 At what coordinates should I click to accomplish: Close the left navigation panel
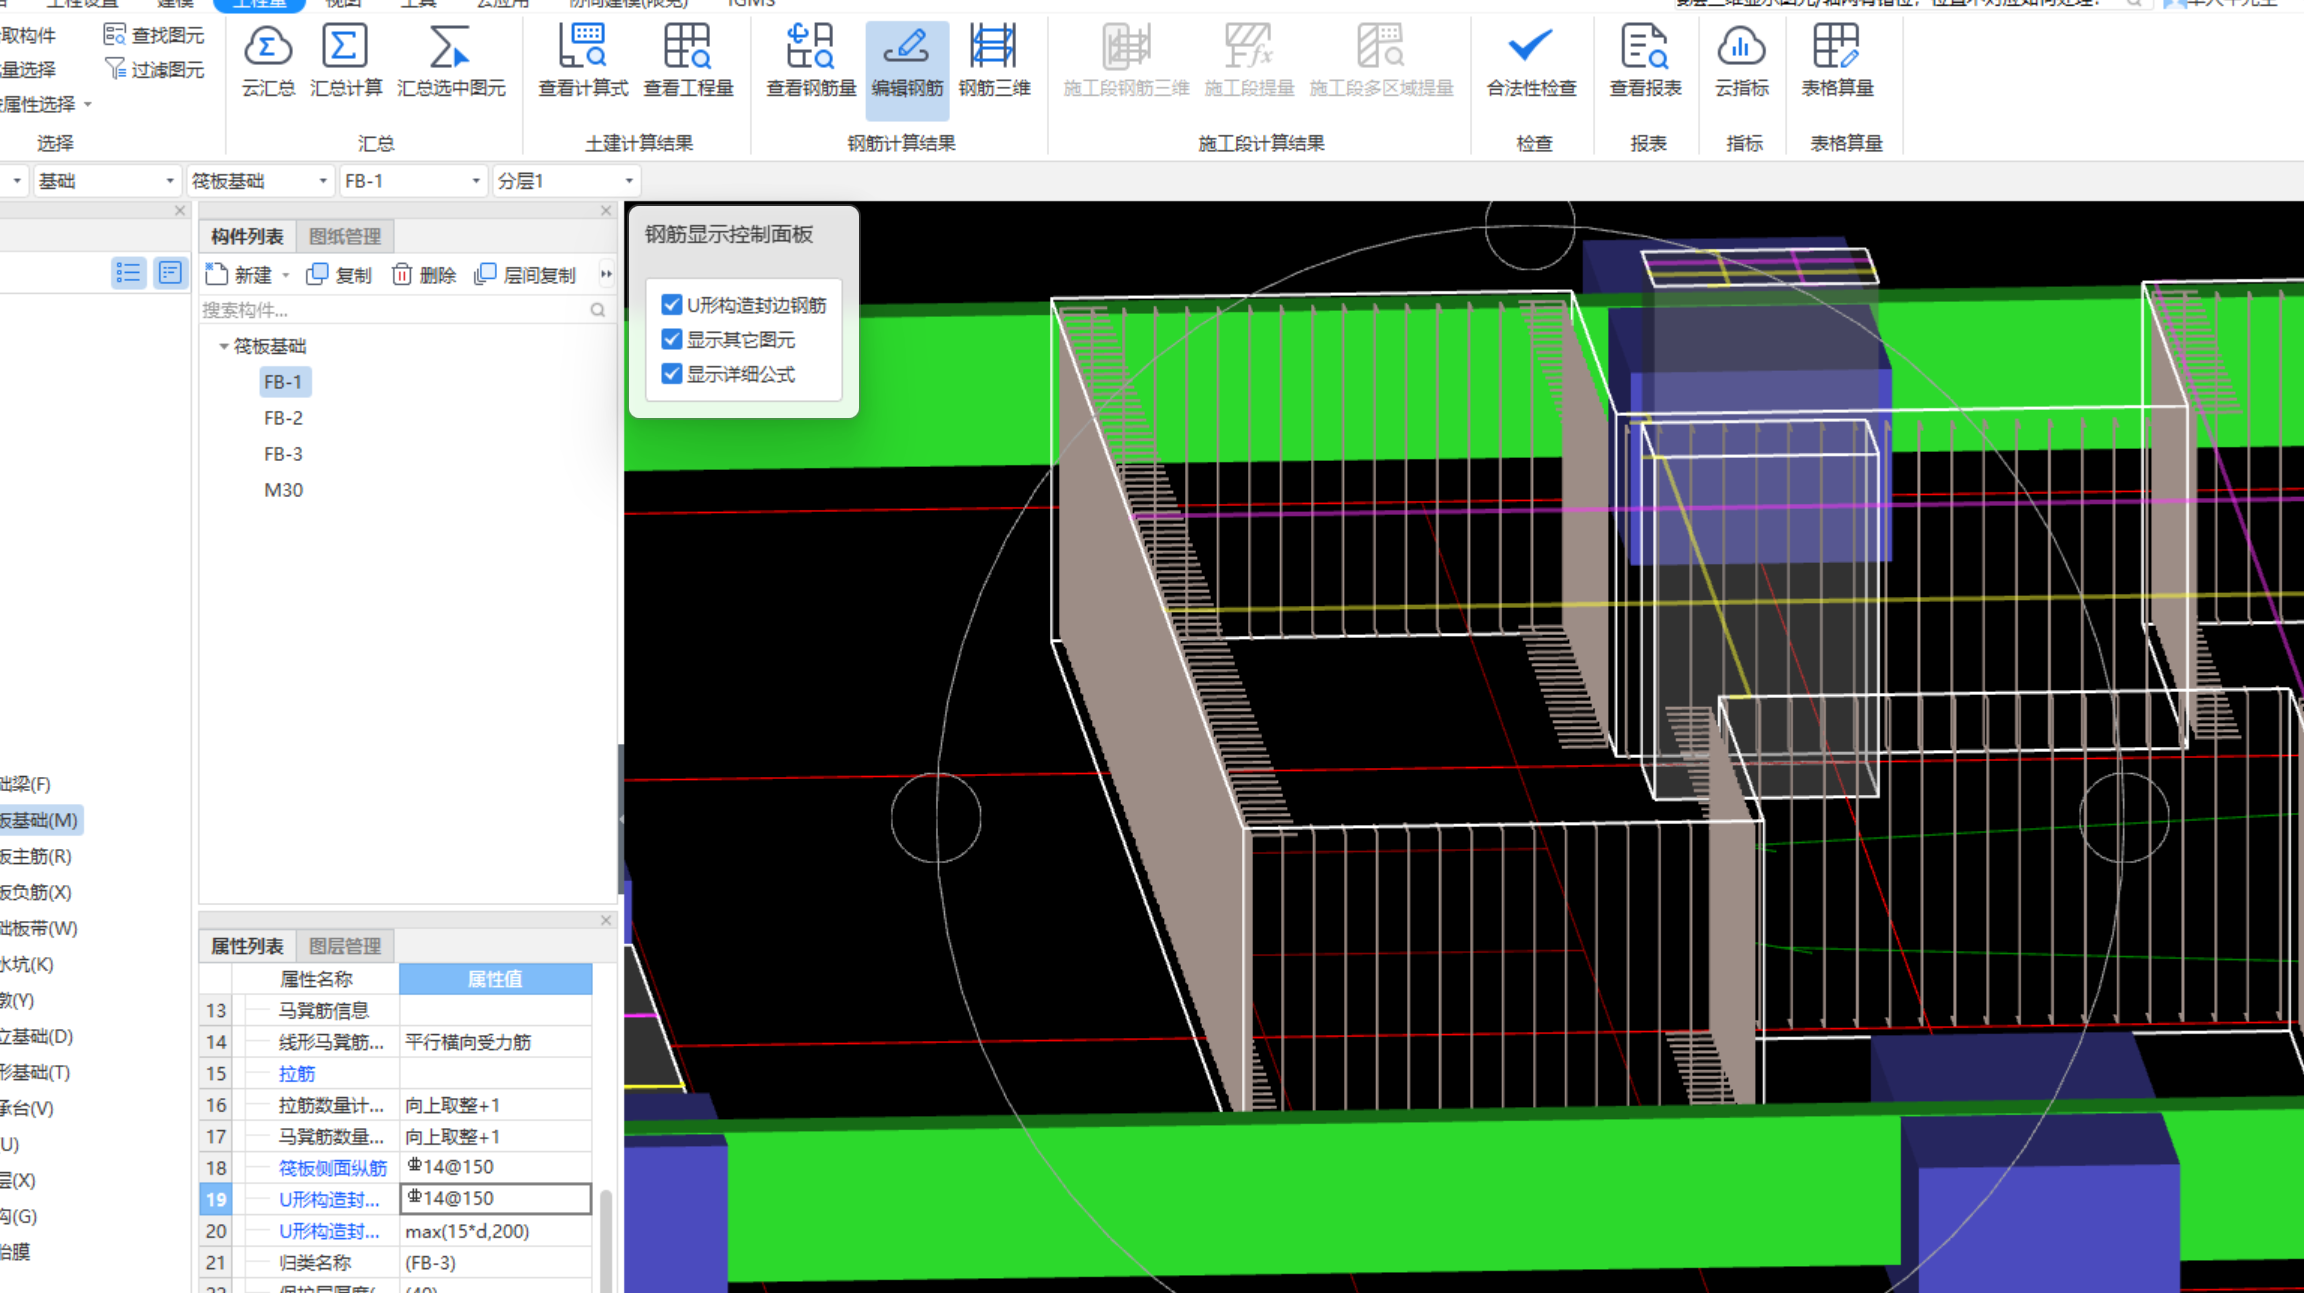pyautogui.click(x=180, y=210)
